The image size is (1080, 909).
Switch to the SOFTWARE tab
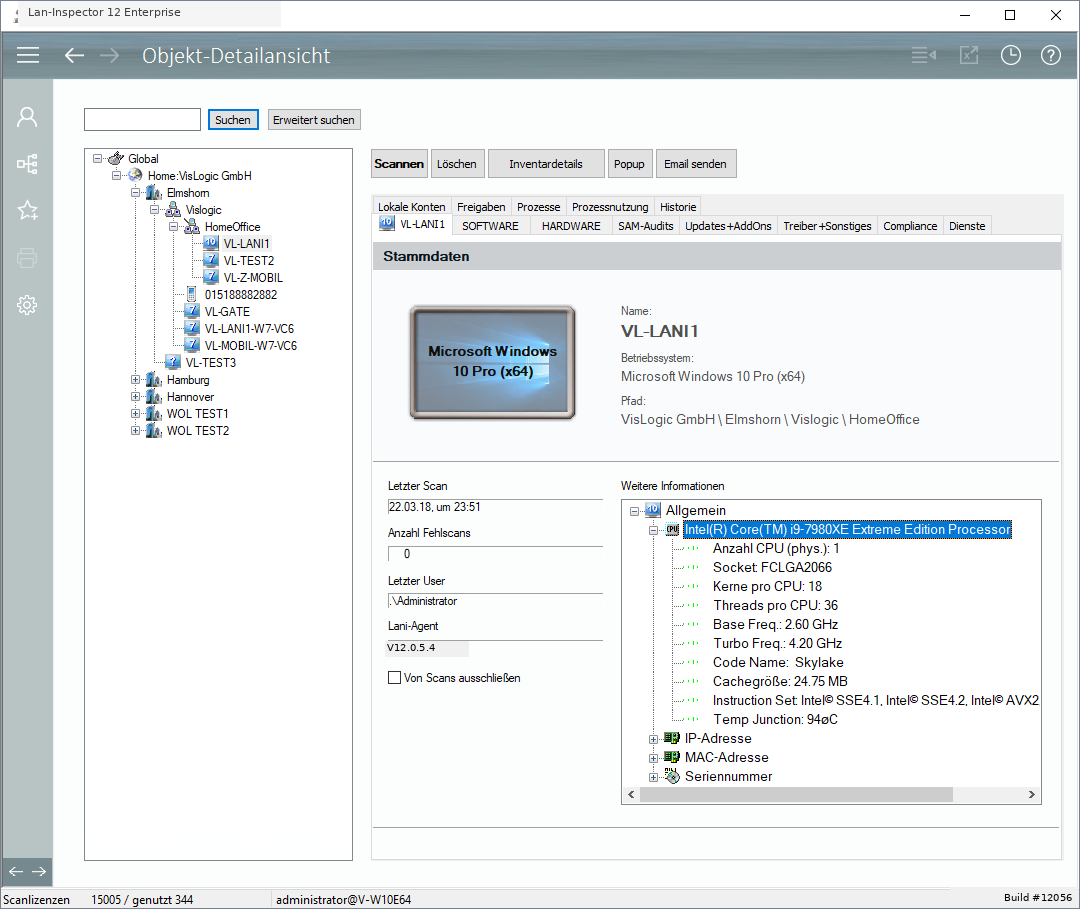(490, 226)
